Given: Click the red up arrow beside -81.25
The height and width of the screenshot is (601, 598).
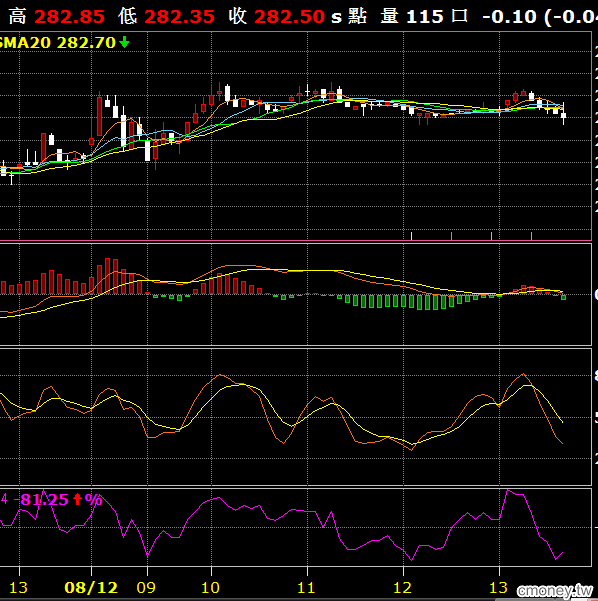Looking at the screenshot, I should 77,499.
